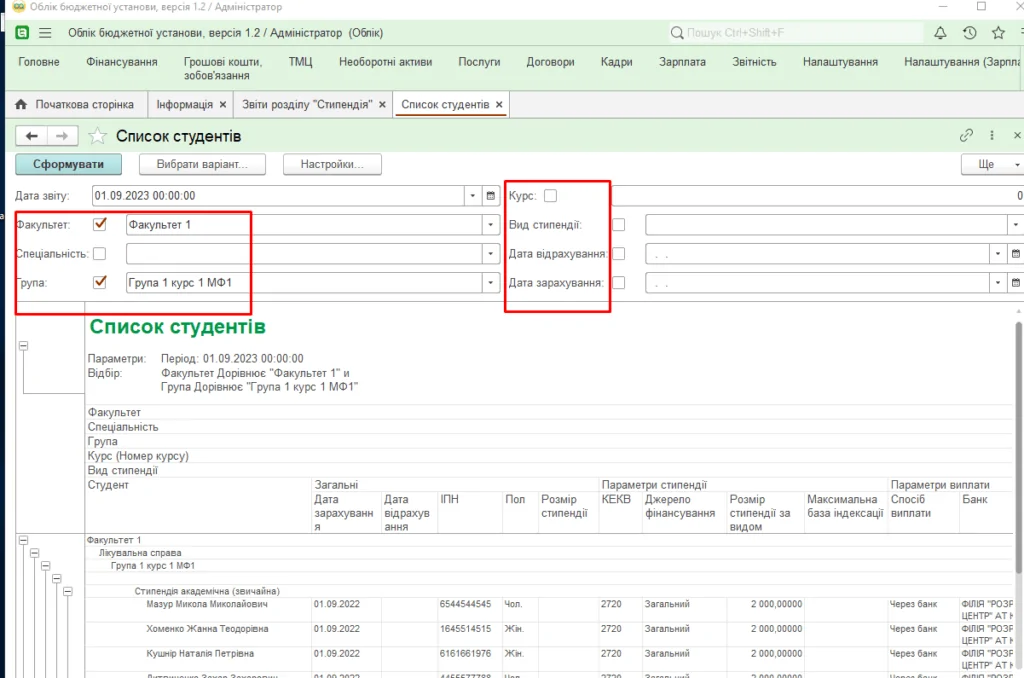
Task: Enable the Дата зарахування filter checkbox
Action: pos(618,283)
